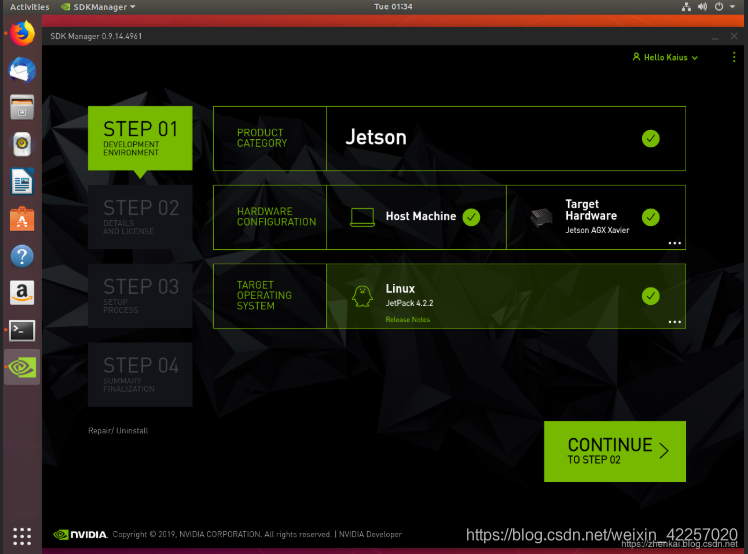748x554 pixels.
Task: Toggle the Jetson product category checkmark
Action: 651,138
